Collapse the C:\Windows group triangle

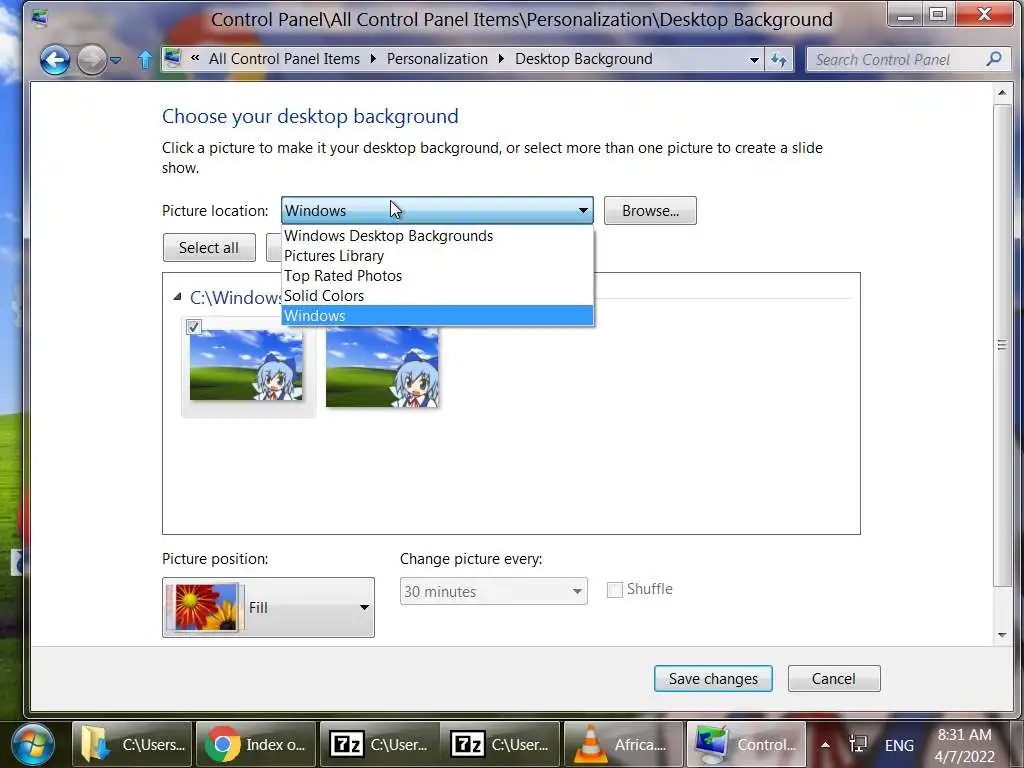177,297
